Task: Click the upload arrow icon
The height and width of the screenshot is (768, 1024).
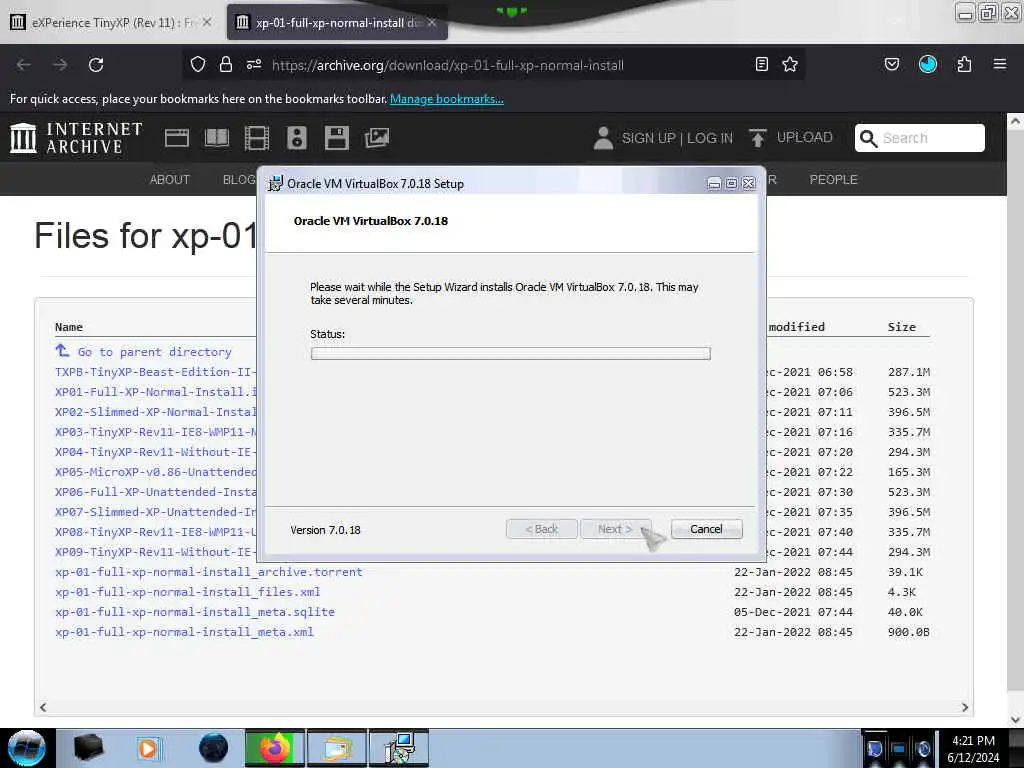Action: coord(758,138)
